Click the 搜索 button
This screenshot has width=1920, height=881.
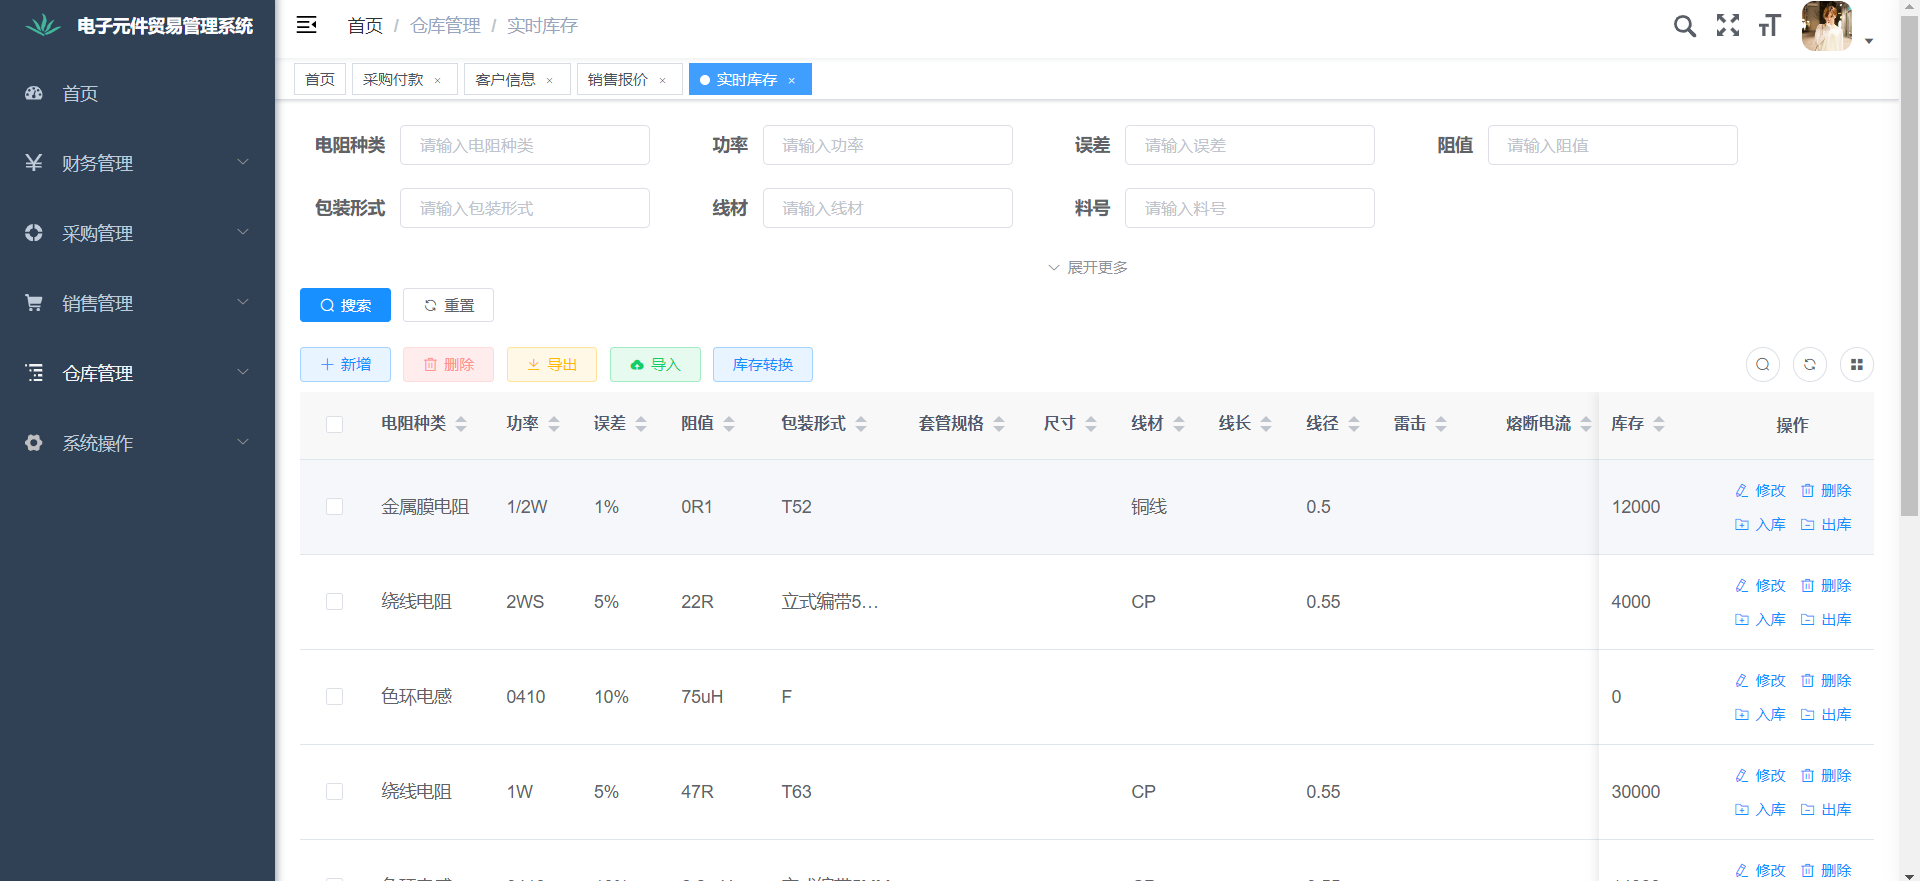345,305
